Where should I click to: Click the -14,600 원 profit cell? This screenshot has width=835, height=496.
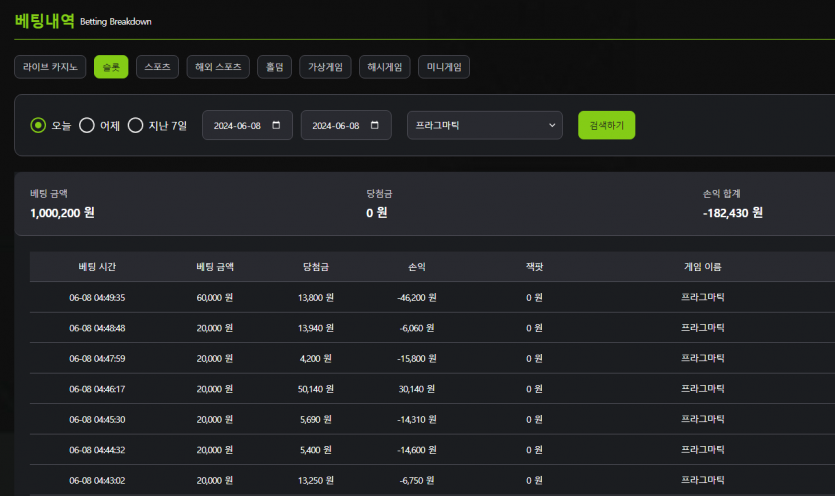[417, 450]
